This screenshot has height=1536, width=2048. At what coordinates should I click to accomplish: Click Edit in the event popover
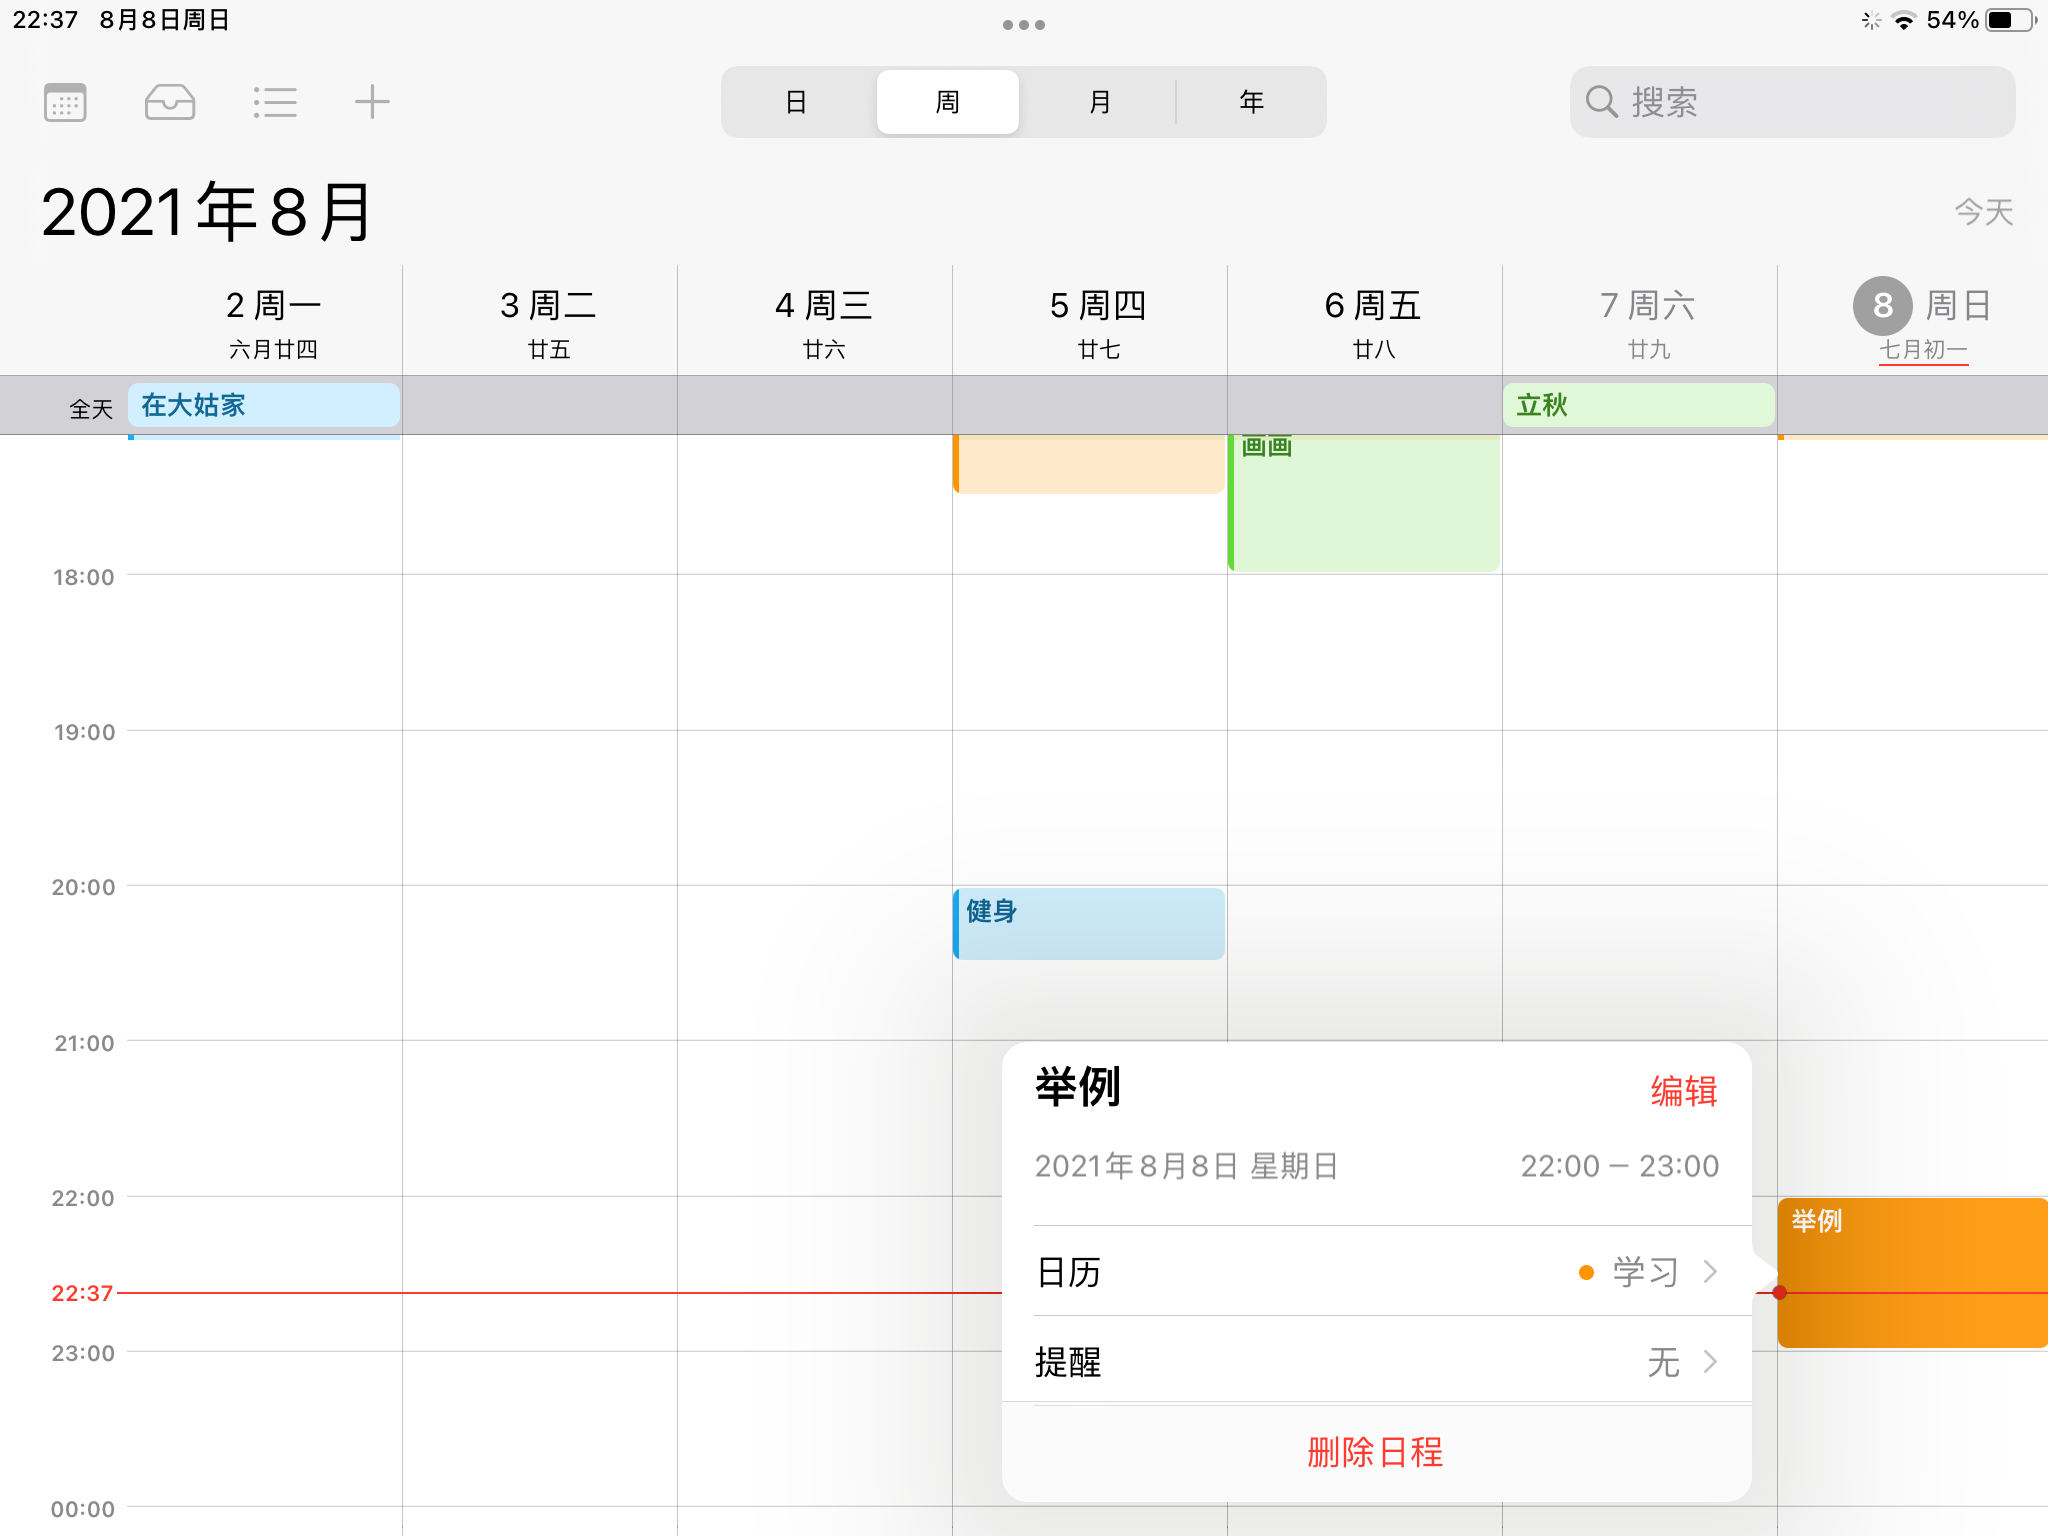[1683, 1091]
